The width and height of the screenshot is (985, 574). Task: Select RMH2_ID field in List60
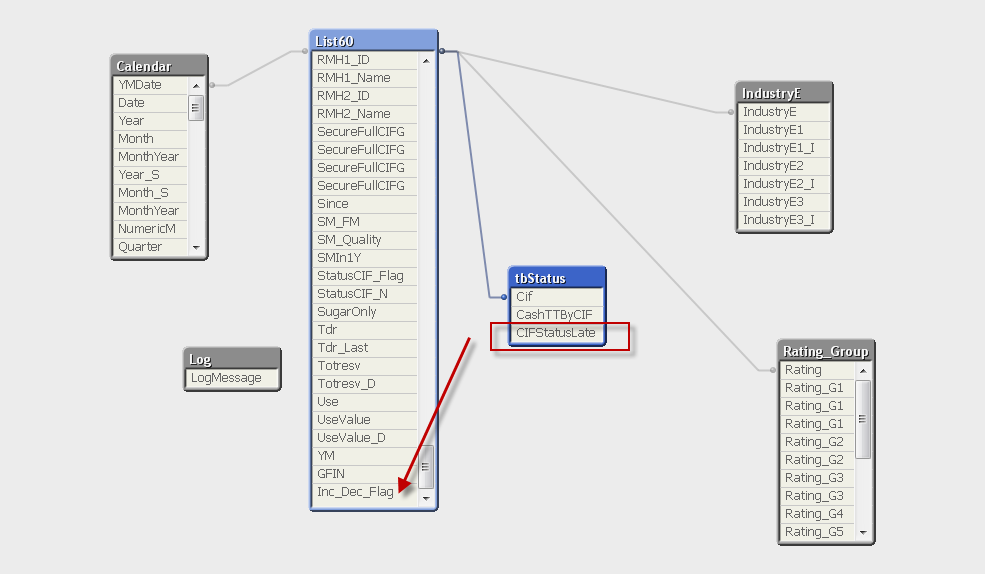pyautogui.click(x=365, y=96)
